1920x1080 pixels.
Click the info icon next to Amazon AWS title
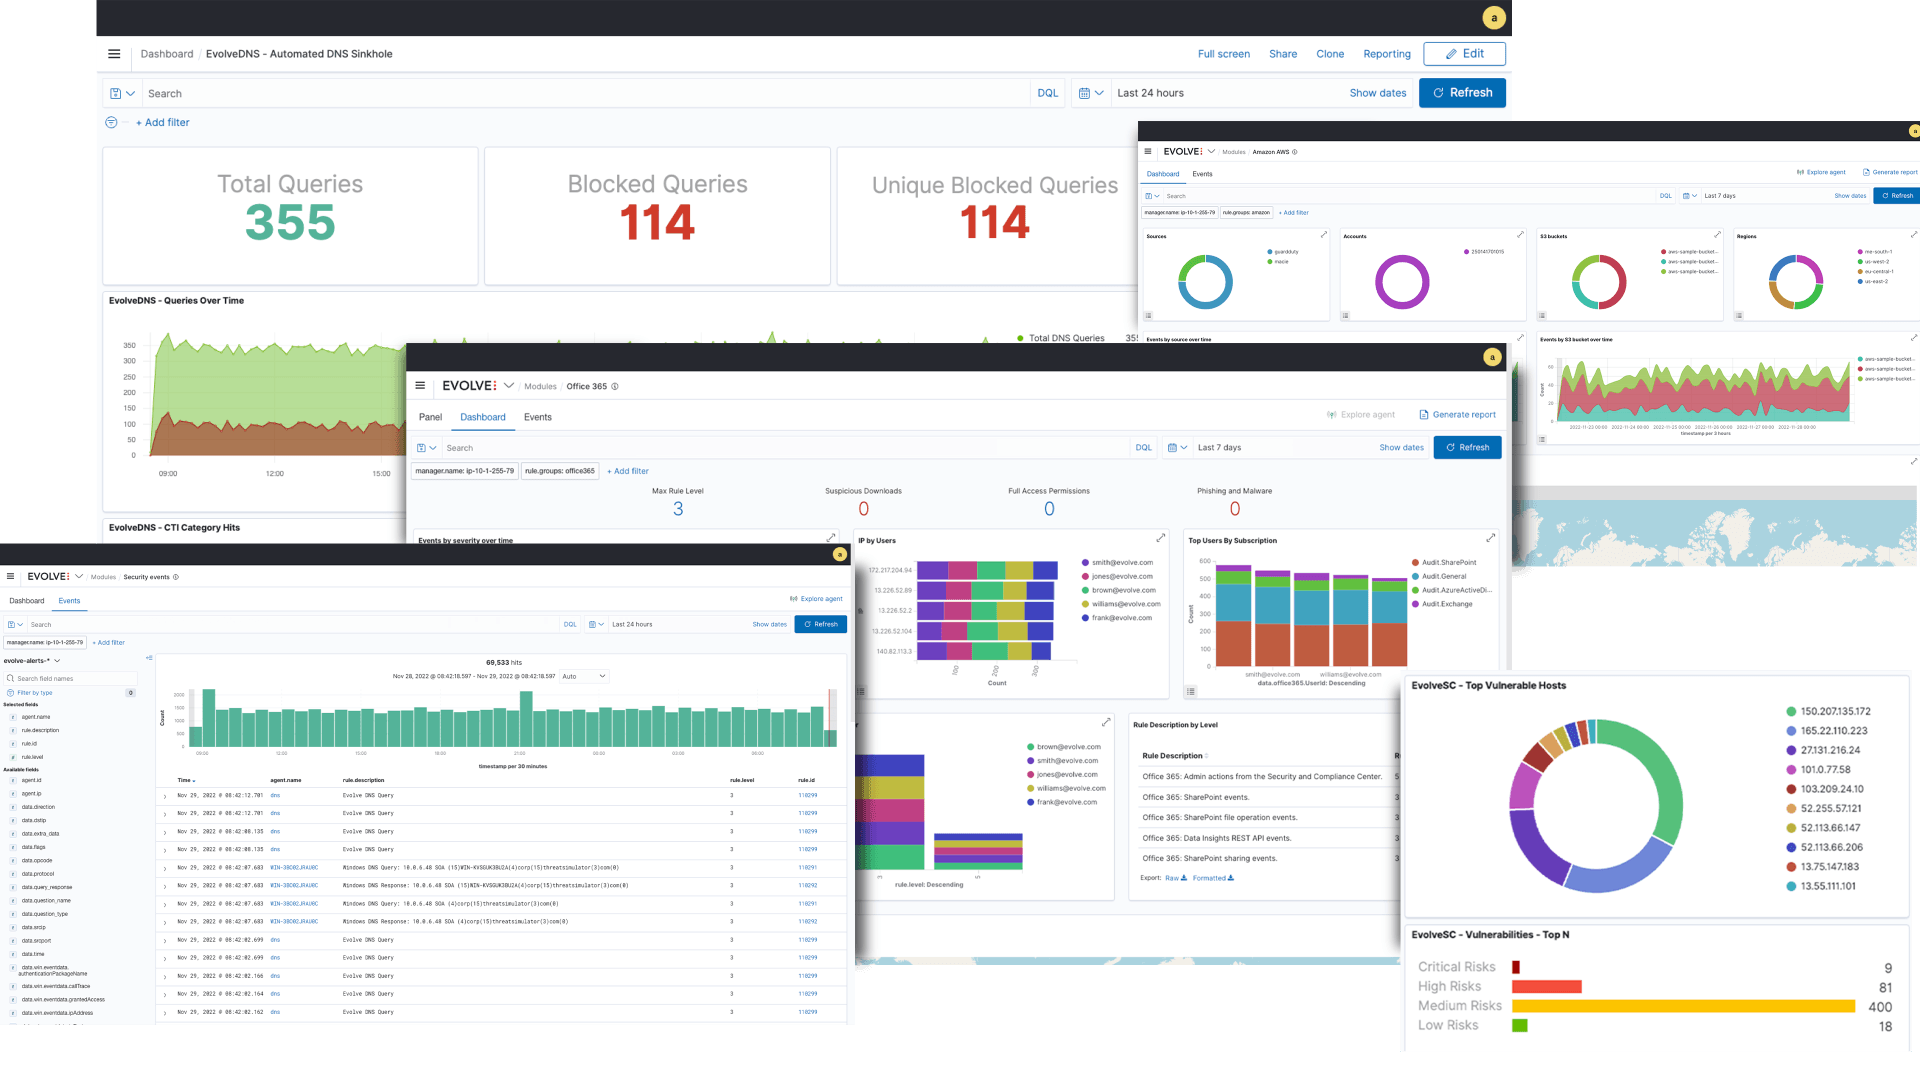point(1294,152)
